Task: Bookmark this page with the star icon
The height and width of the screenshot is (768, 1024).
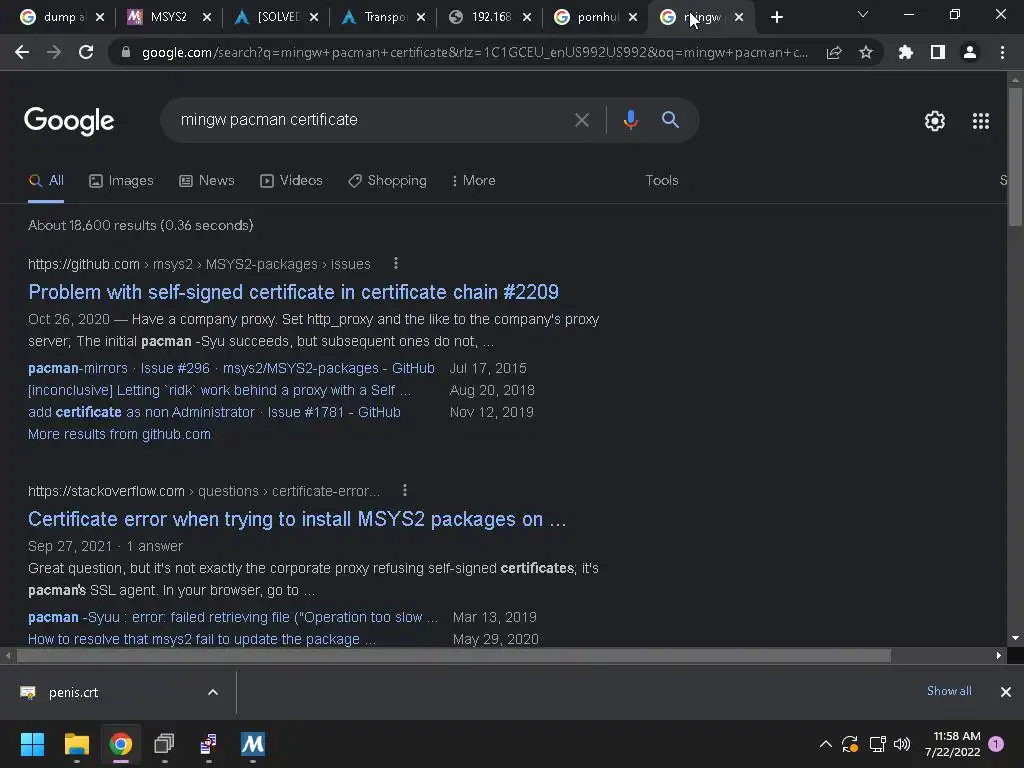Action: [x=866, y=52]
